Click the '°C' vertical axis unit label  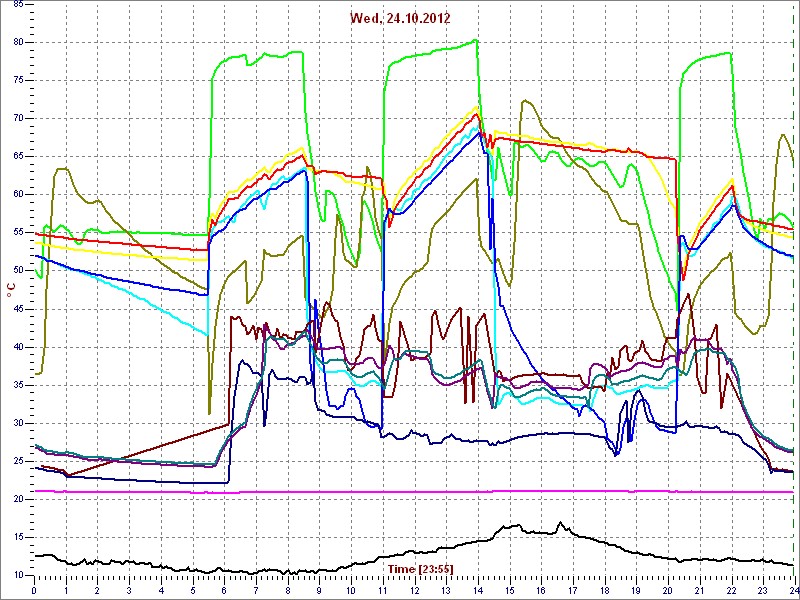11,290
